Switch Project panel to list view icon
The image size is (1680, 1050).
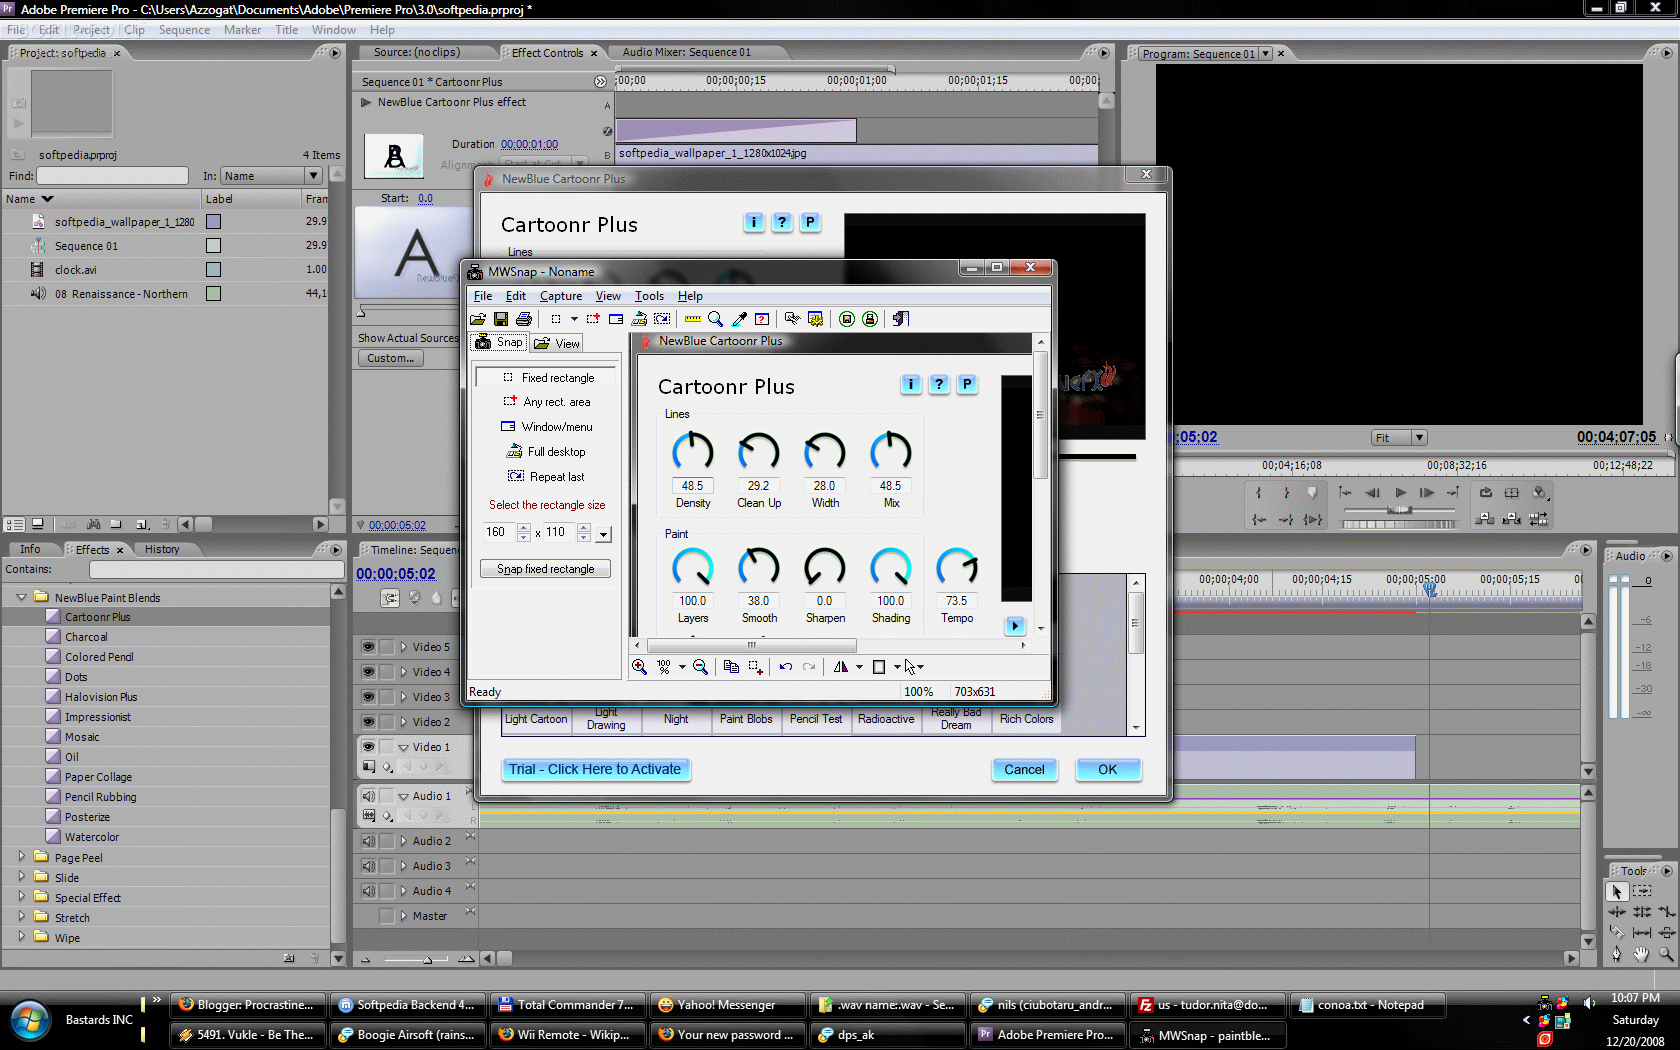click(x=14, y=524)
